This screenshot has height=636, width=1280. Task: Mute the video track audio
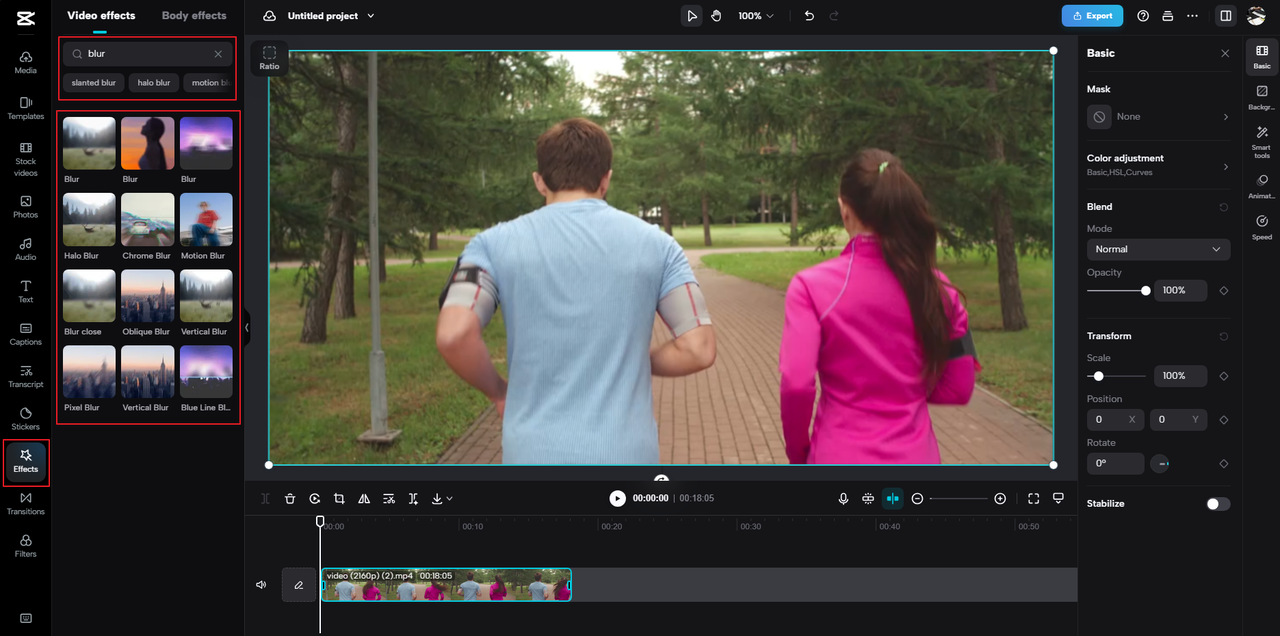261,585
